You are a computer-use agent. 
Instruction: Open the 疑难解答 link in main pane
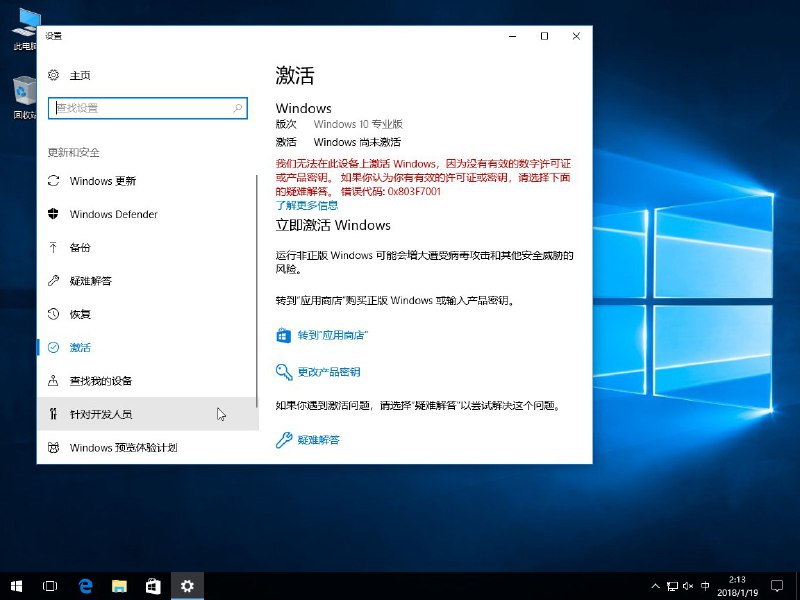tap(318, 440)
